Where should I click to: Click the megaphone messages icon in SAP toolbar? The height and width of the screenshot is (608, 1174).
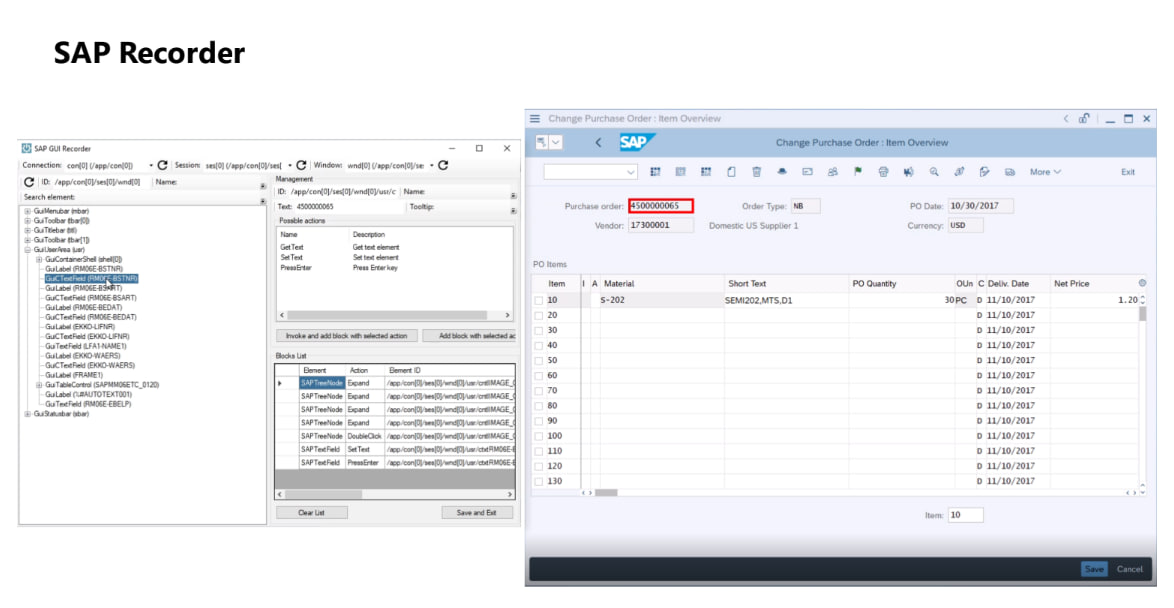pyautogui.click(x=908, y=172)
